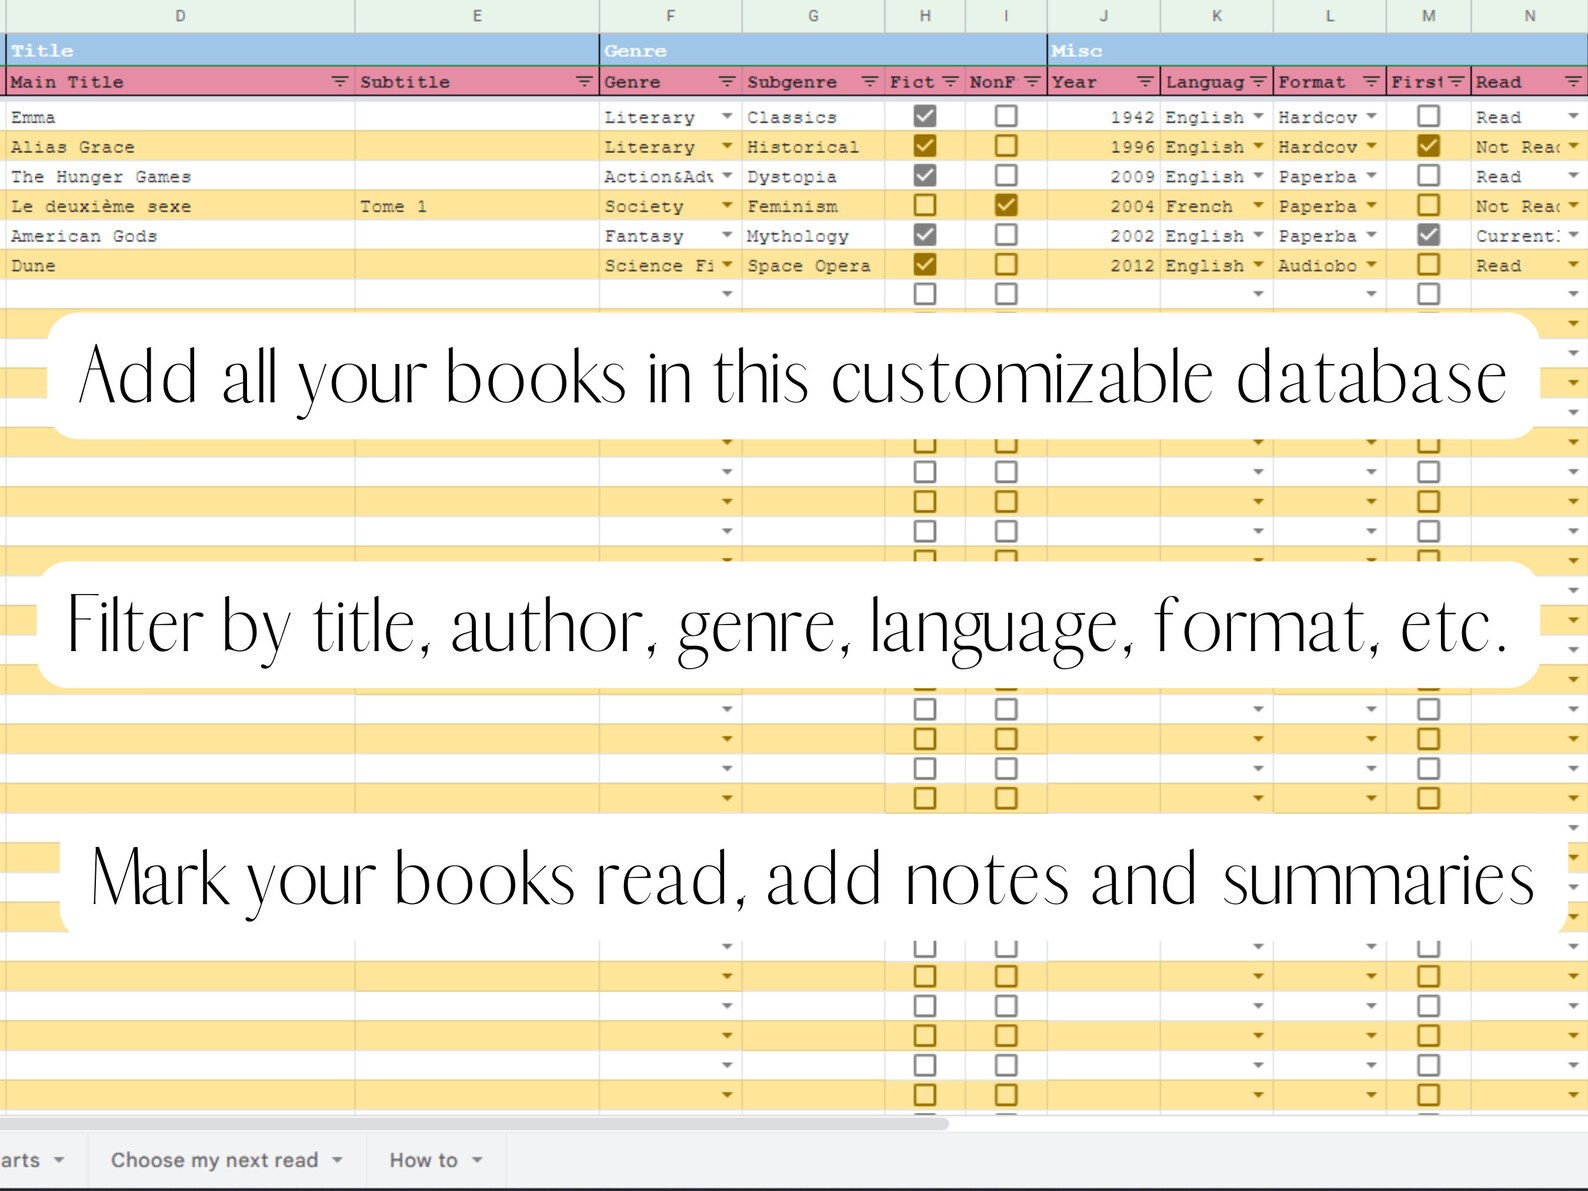Expand the Format dropdown for The Hunger Games
Screen dimensions: 1588x1191
pyautogui.click(x=1371, y=176)
